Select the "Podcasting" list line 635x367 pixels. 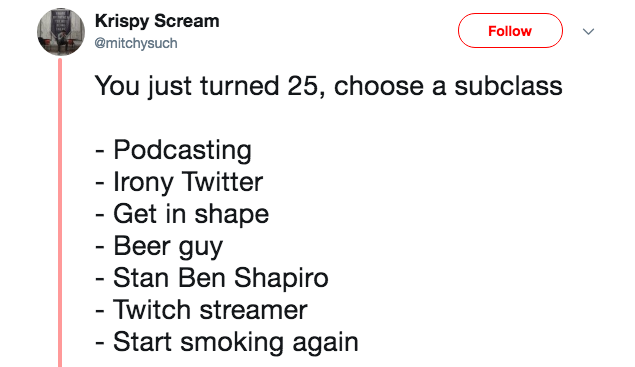tap(173, 150)
